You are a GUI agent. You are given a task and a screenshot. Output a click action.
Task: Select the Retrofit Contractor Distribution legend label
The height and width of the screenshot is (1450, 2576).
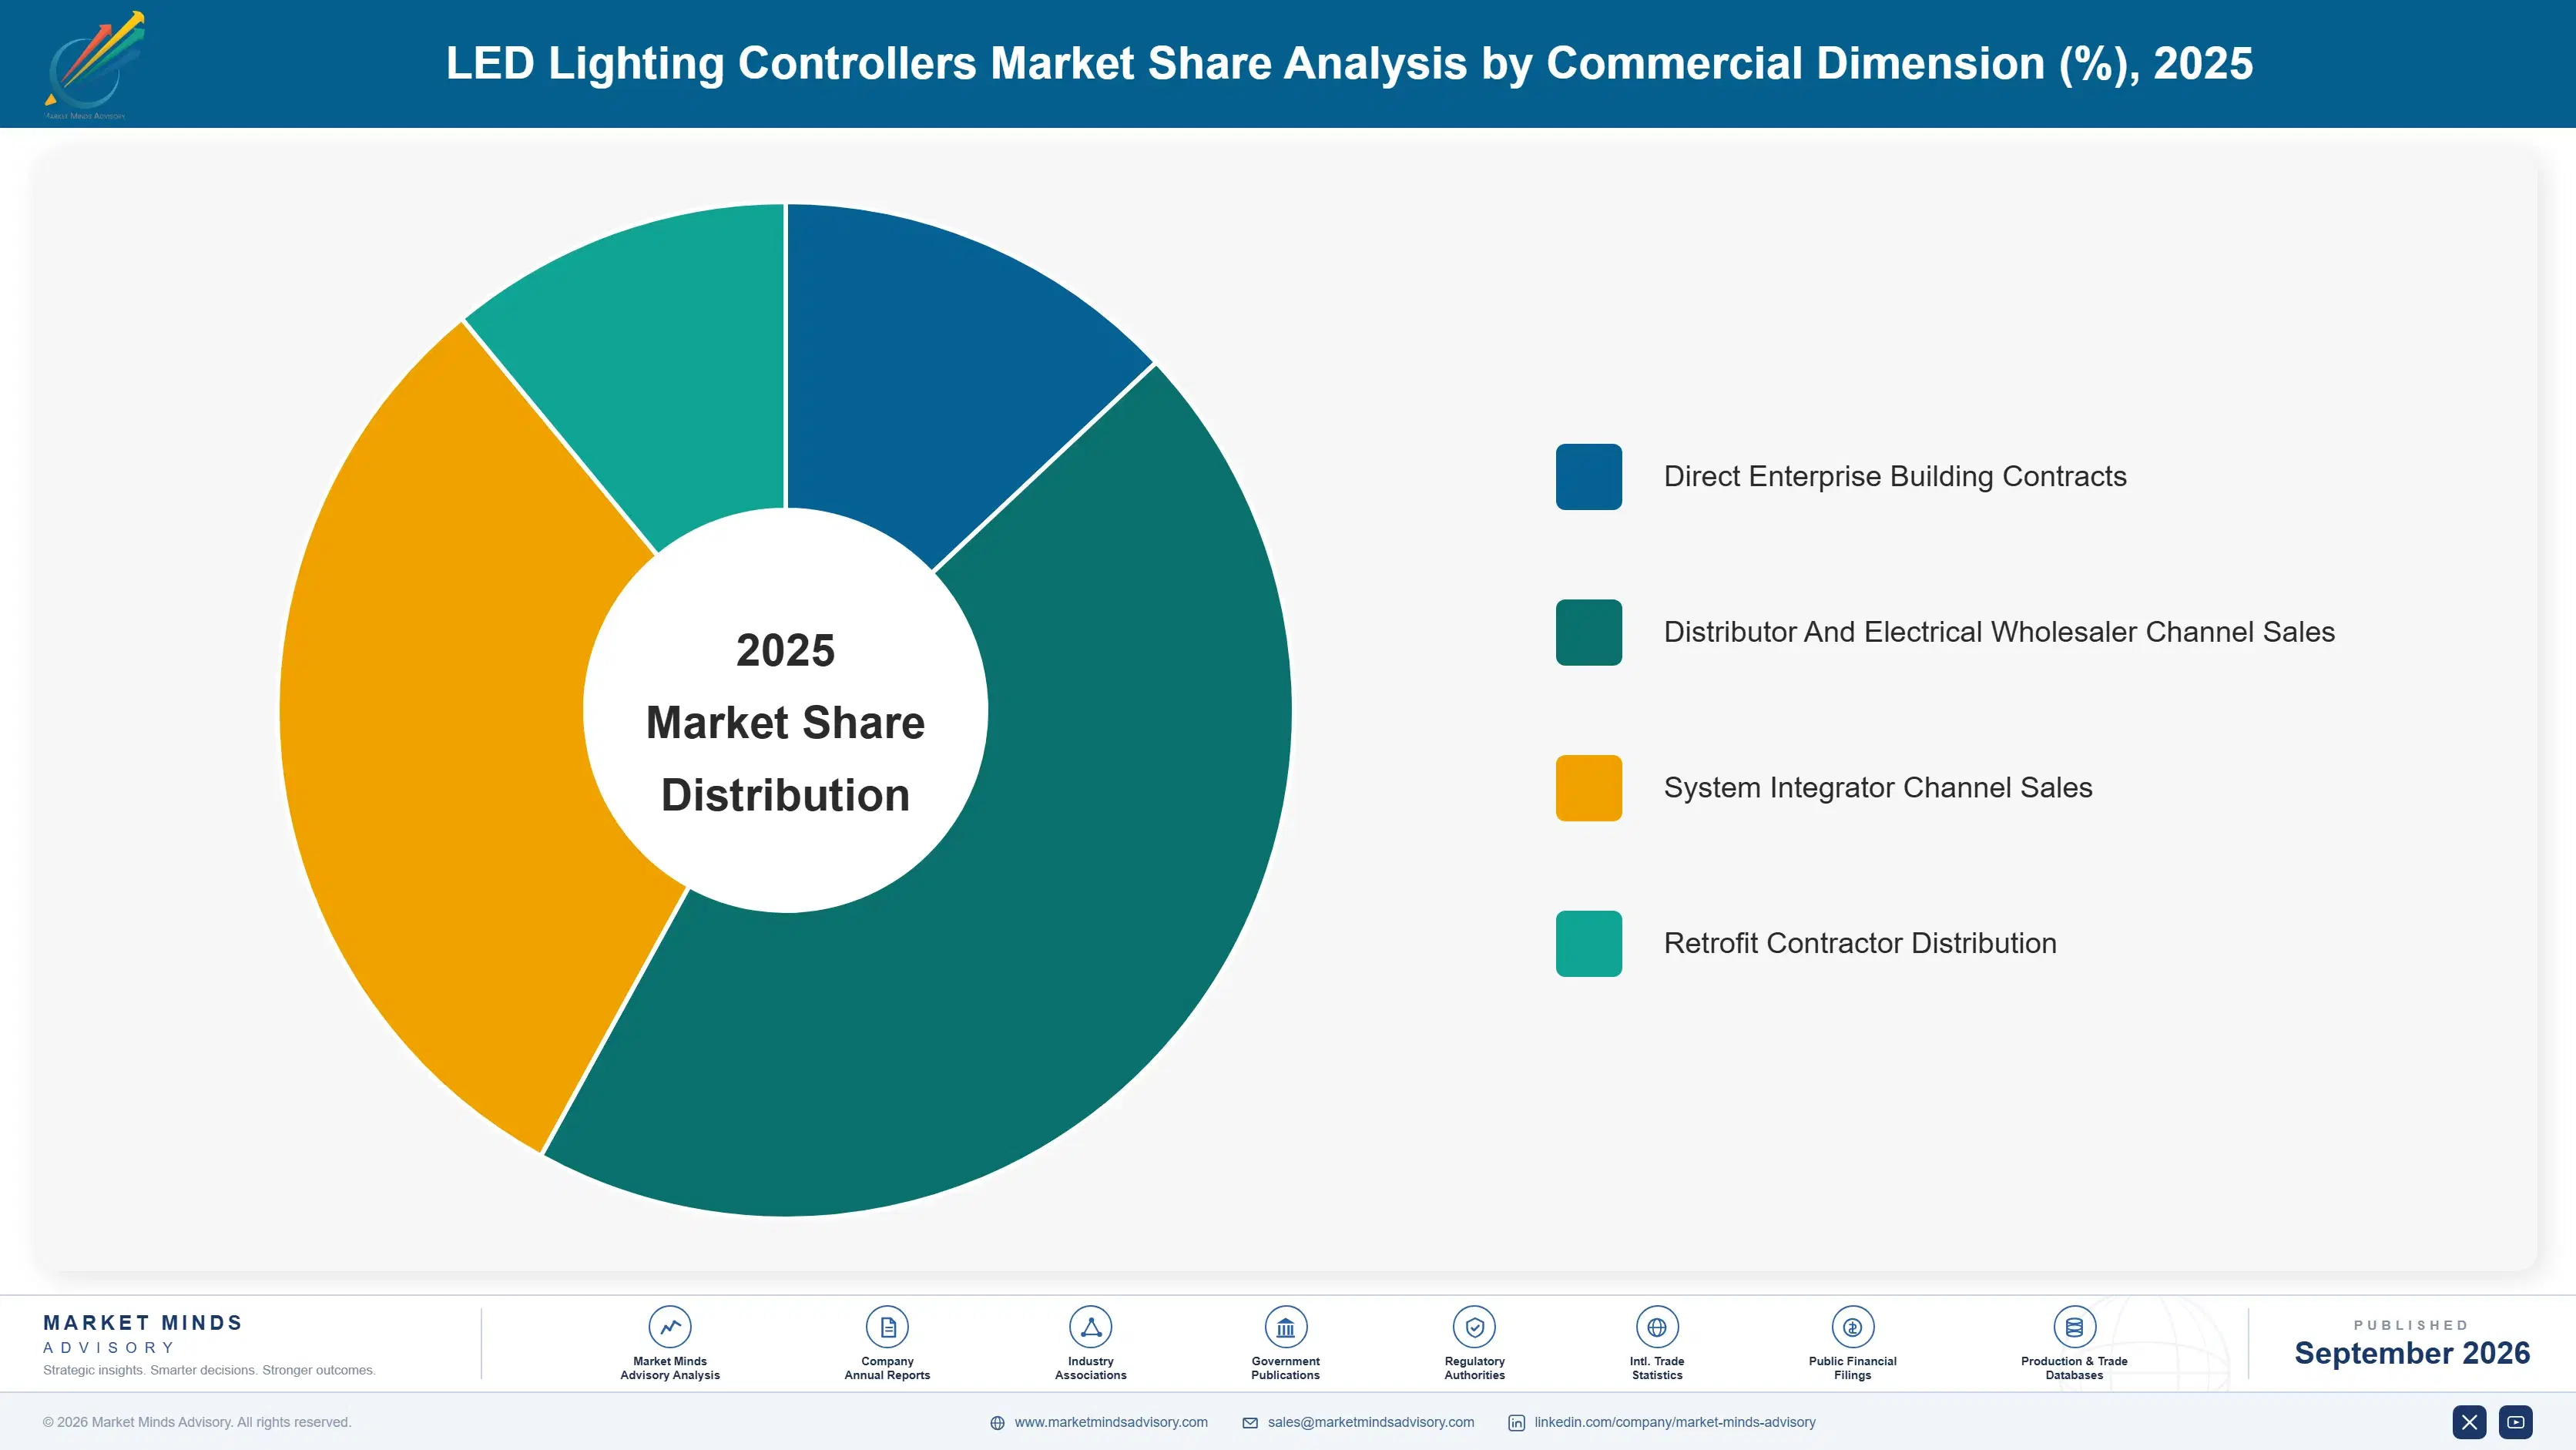[x=1860, y=943]
